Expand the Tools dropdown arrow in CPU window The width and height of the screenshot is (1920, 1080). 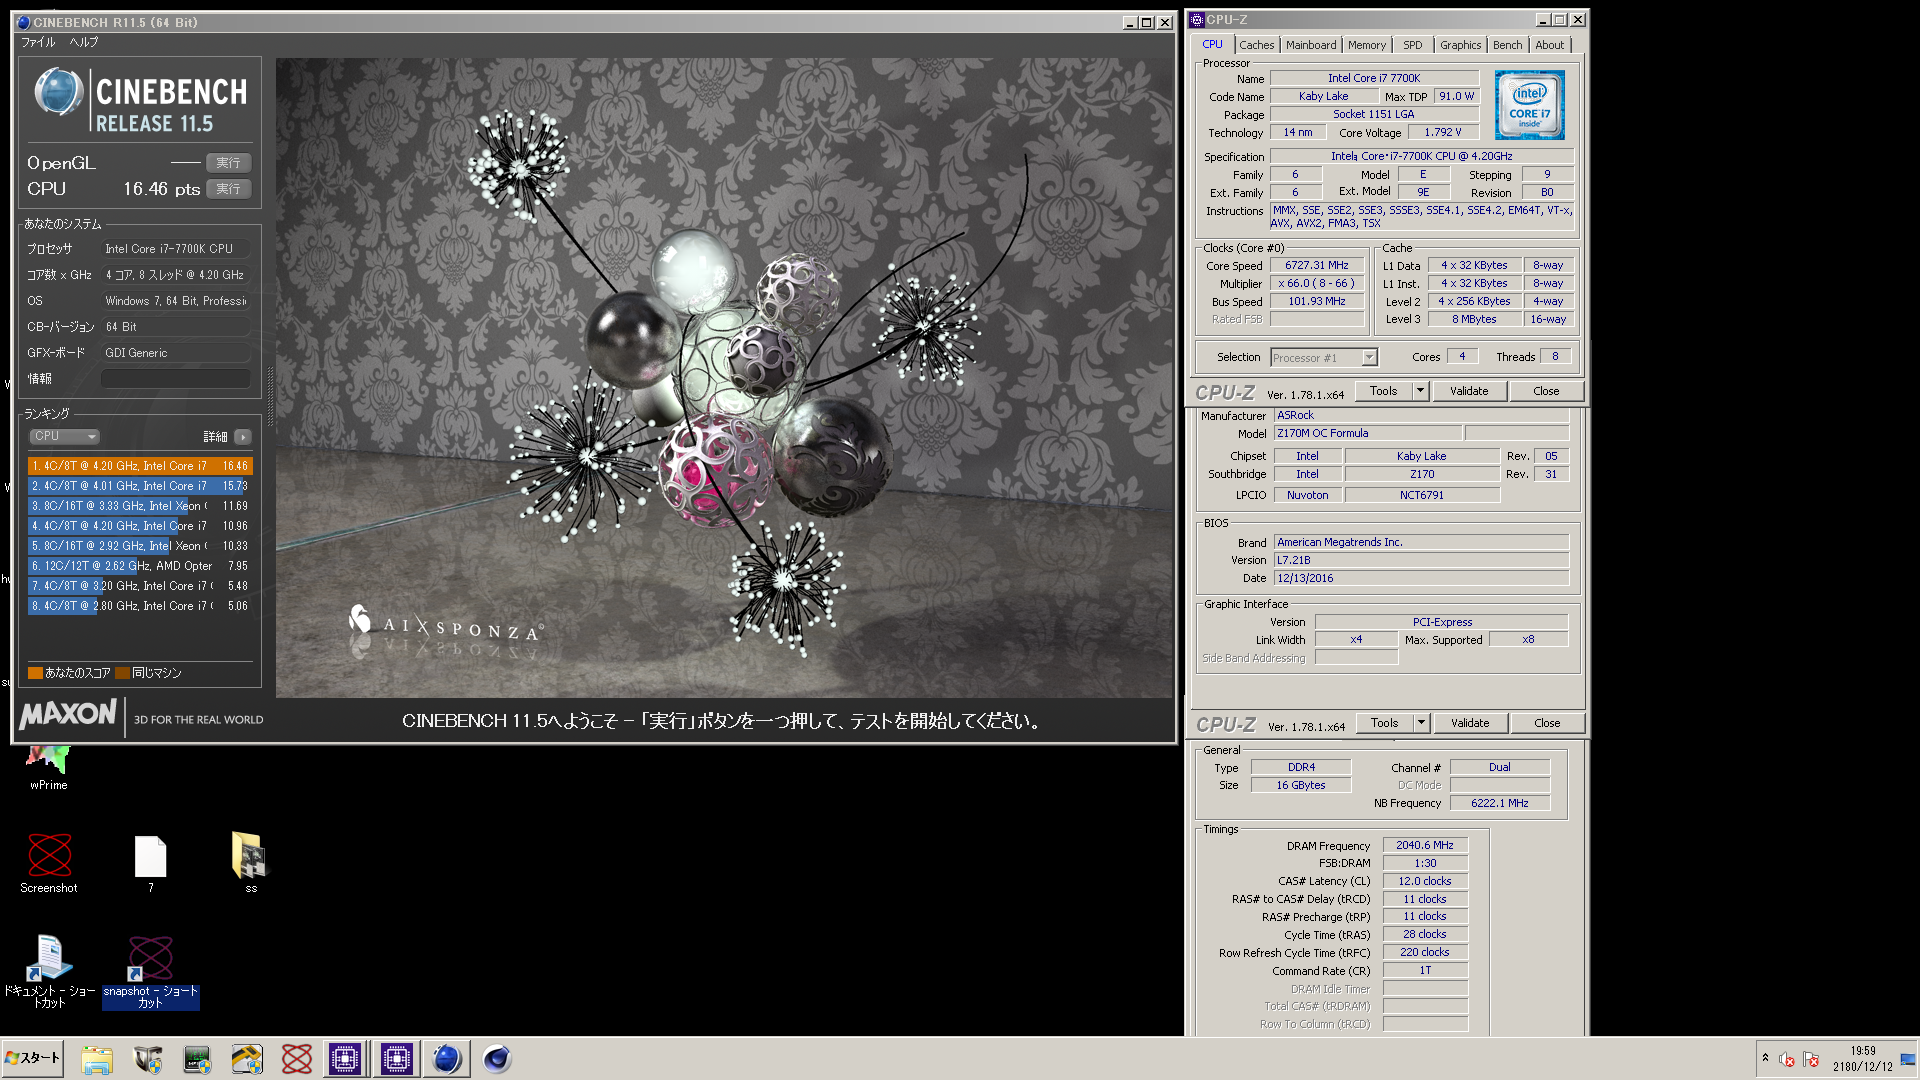[x=1420, y=391]
